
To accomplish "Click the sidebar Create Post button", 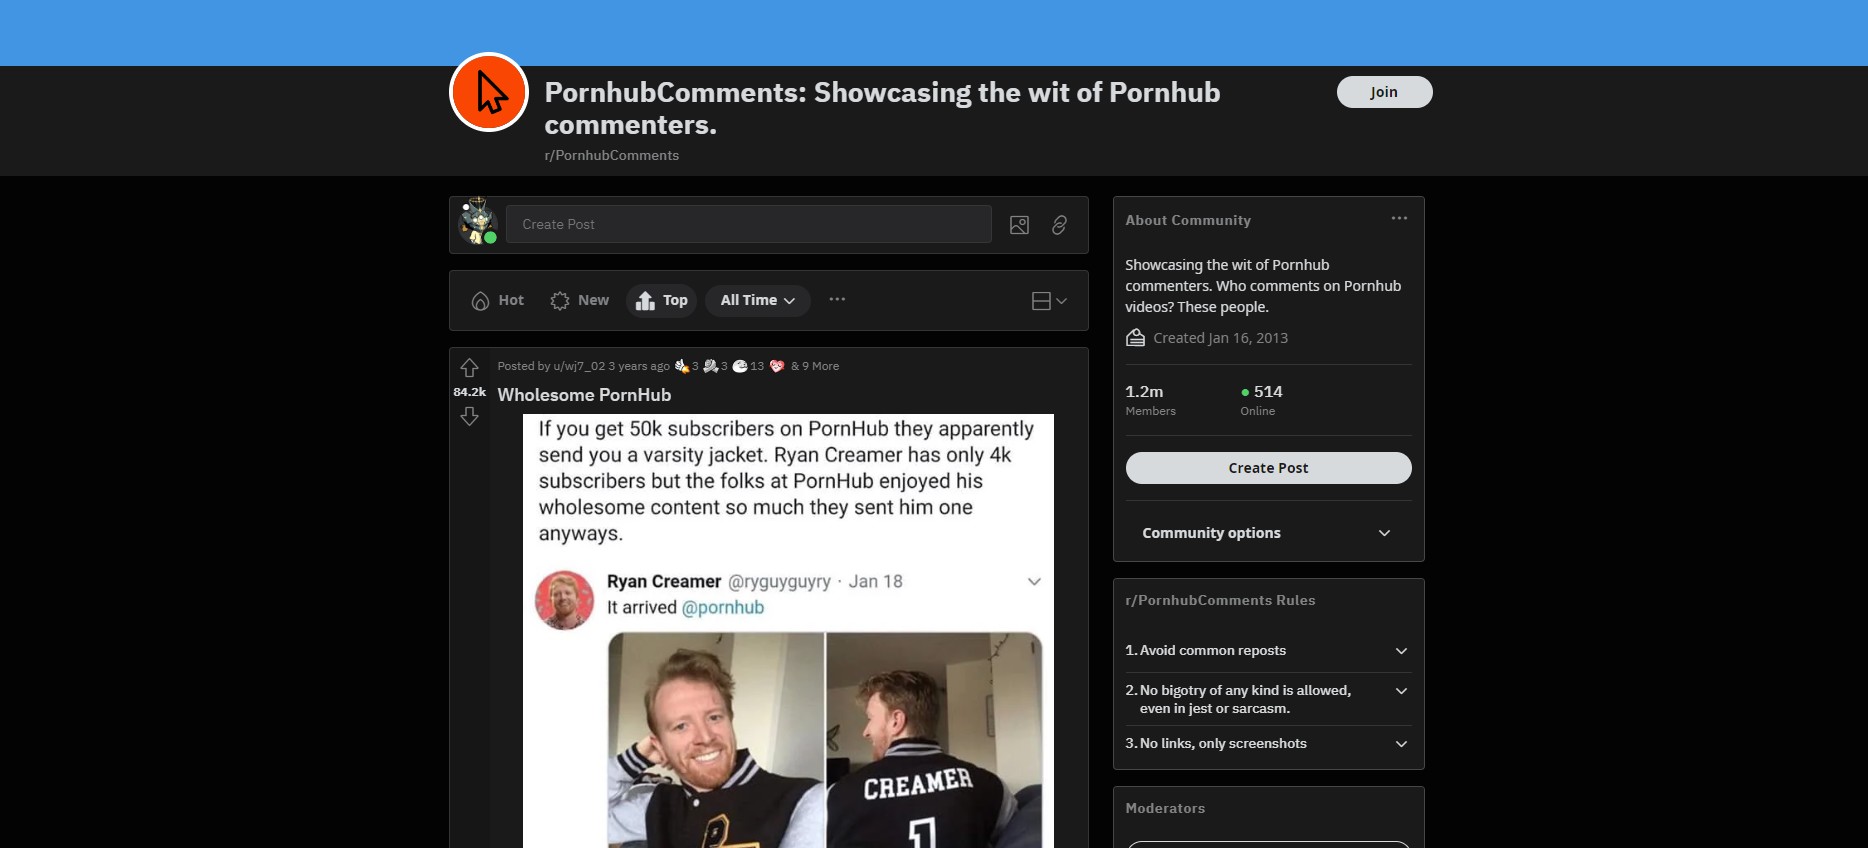I will (x=1268, y=468).
